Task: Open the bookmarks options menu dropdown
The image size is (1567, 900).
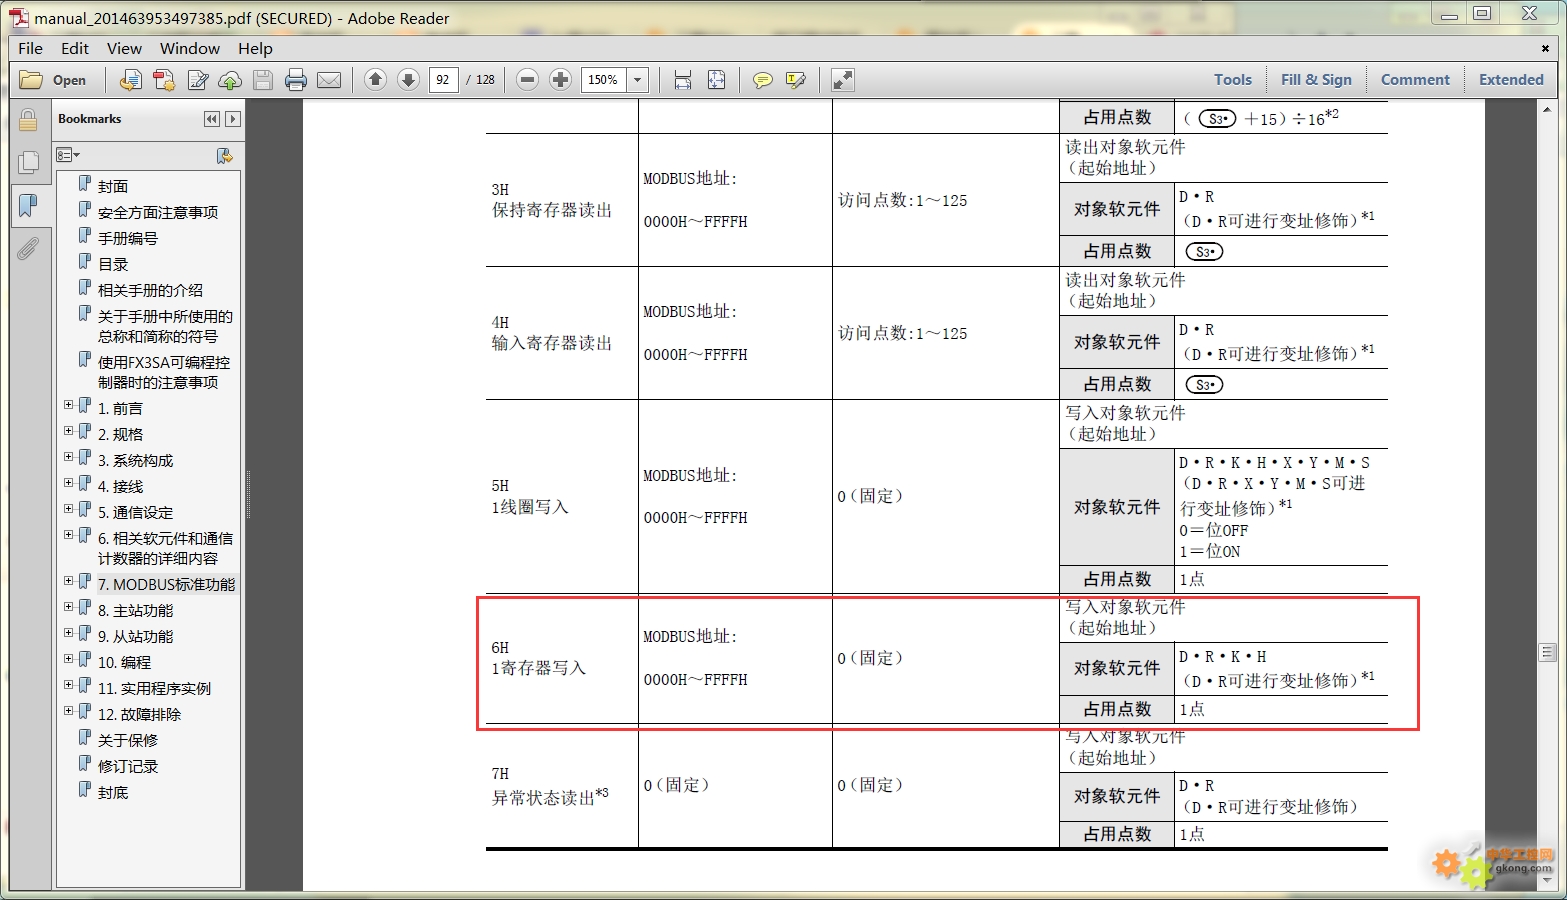Action: (x=68, y=155)
